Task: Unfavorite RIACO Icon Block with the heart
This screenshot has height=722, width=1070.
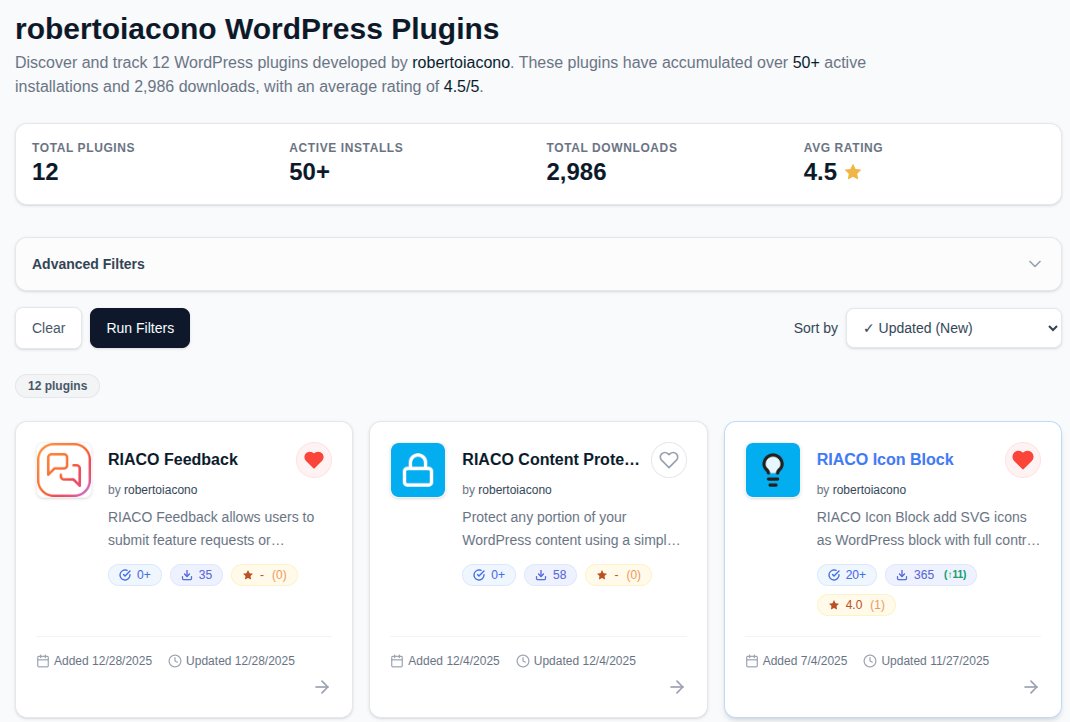Action: 1023,460
